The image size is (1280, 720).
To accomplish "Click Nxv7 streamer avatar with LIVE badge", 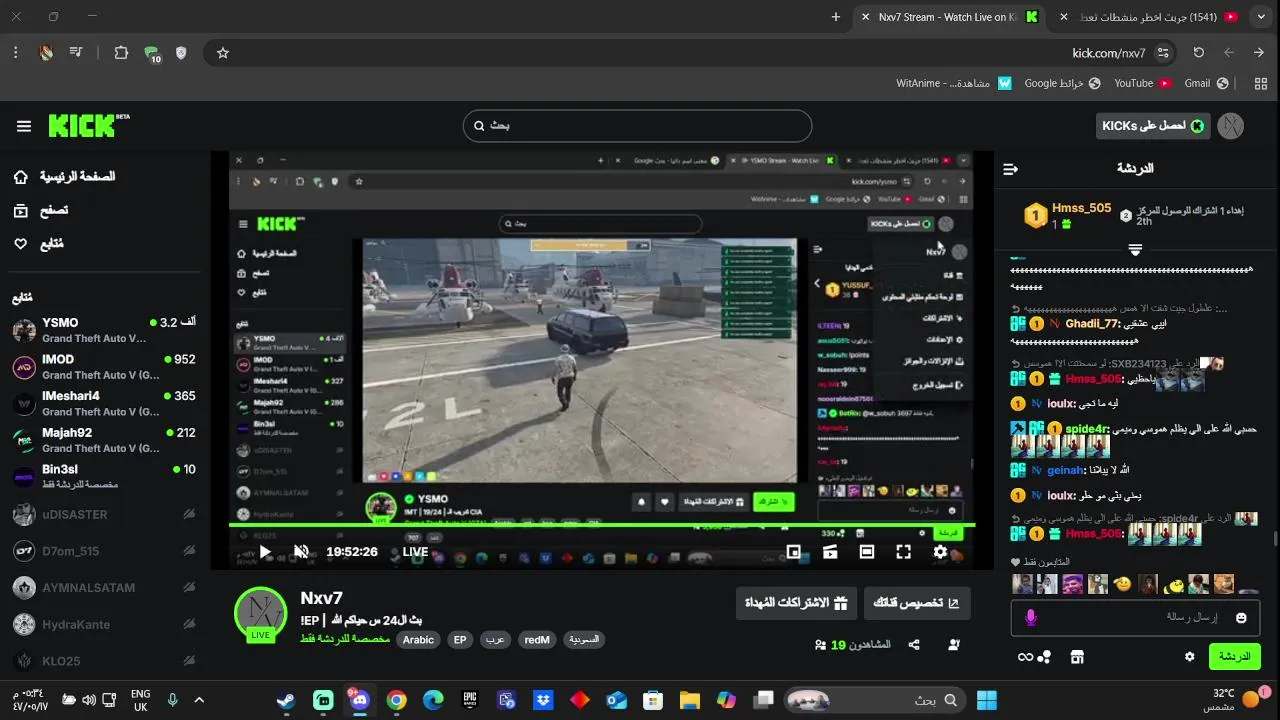I will click(260, 614).
